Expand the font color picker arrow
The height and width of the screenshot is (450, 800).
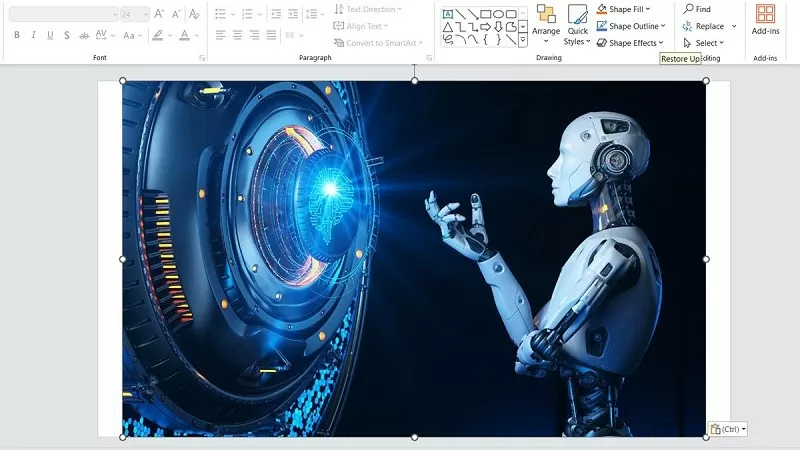point(197,35)
